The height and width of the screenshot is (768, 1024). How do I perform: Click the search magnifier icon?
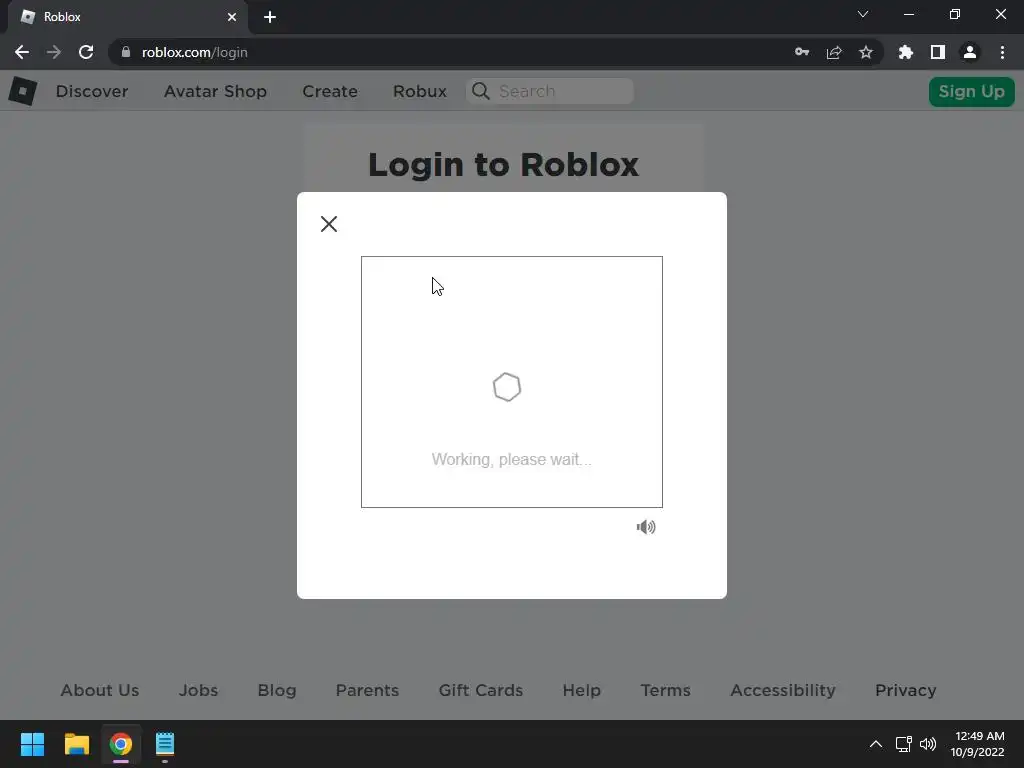481,91
